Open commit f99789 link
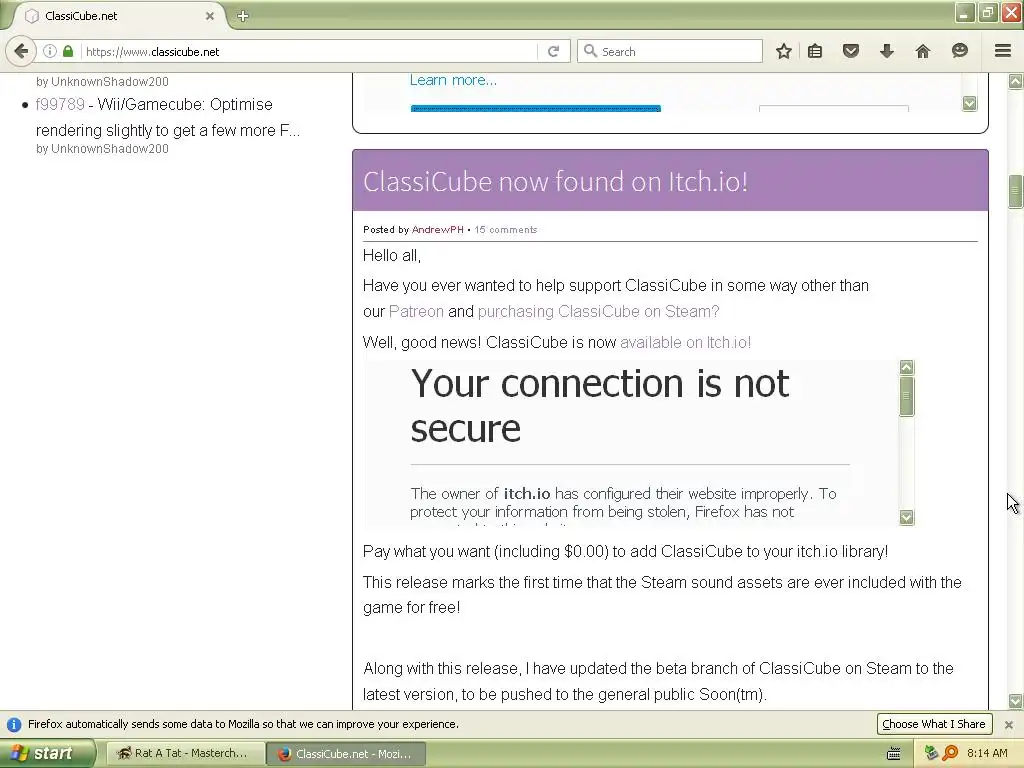The image size is (1024, 768). (60, 104)
